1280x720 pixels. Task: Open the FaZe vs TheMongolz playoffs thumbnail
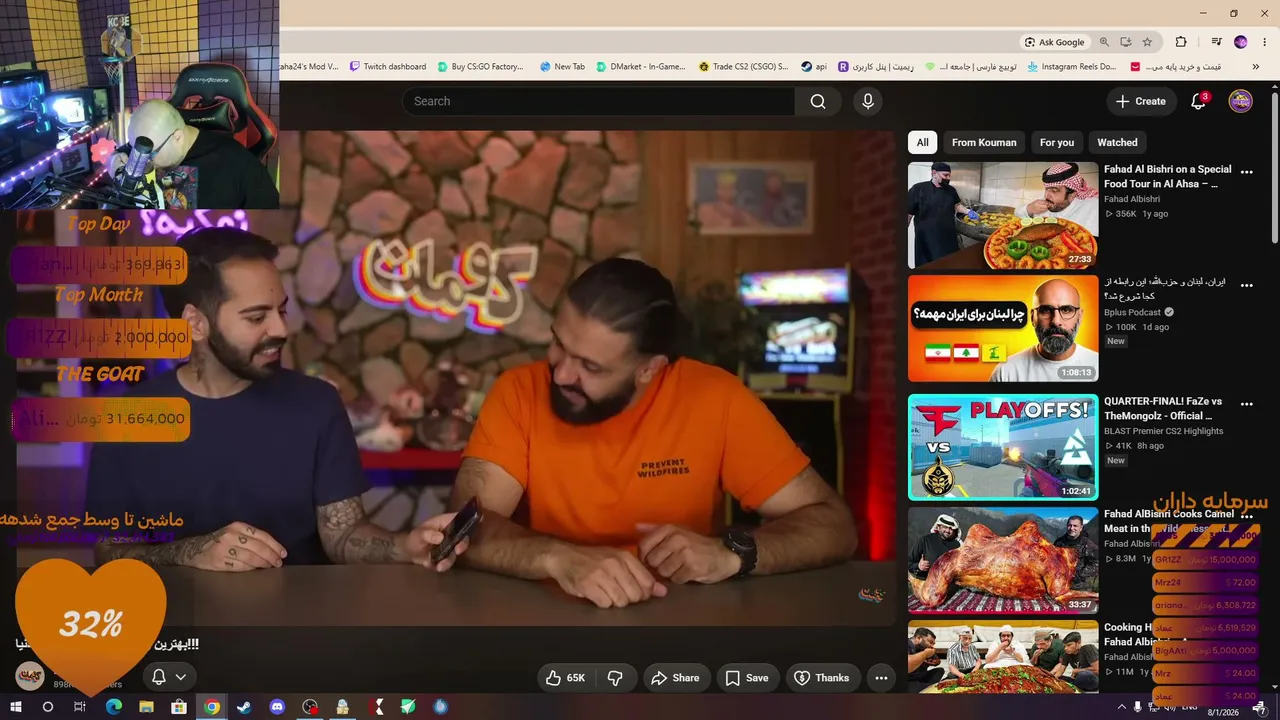click(x=1003, y=447)
